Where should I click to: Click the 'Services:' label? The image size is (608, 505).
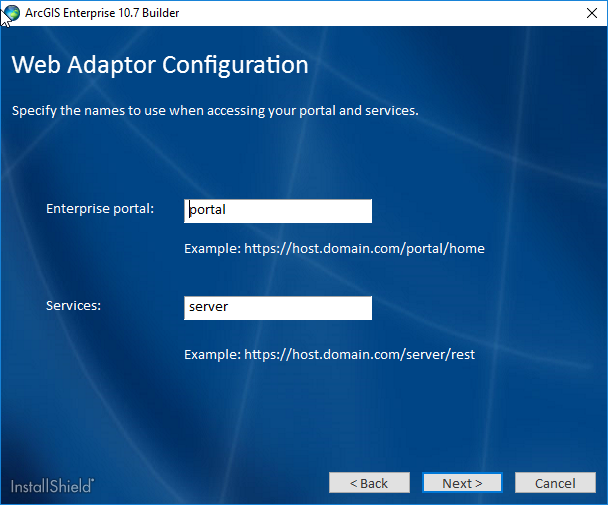(x=73, y=306)
